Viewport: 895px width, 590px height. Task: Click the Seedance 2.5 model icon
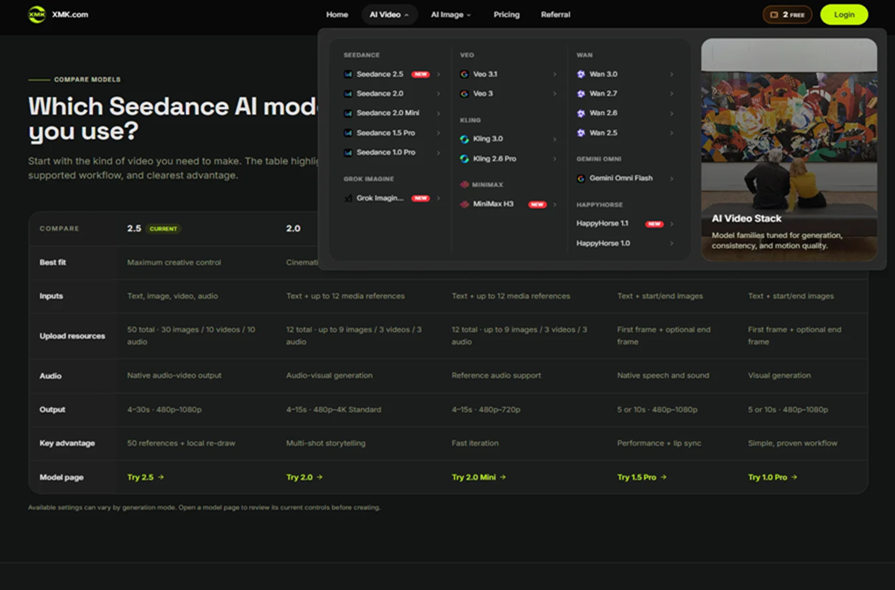[x=348, y=74]
